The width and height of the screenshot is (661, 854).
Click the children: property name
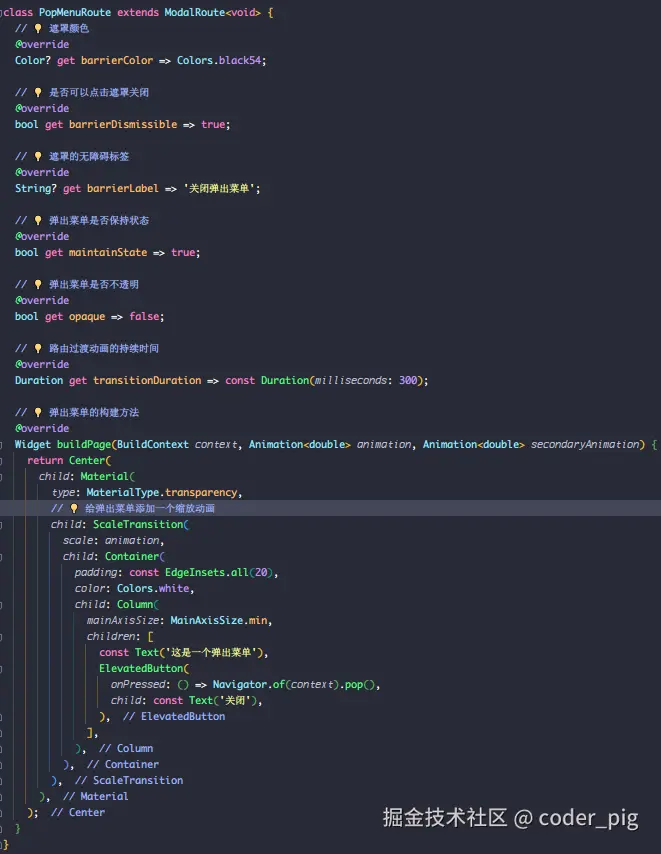pos(113,637)
